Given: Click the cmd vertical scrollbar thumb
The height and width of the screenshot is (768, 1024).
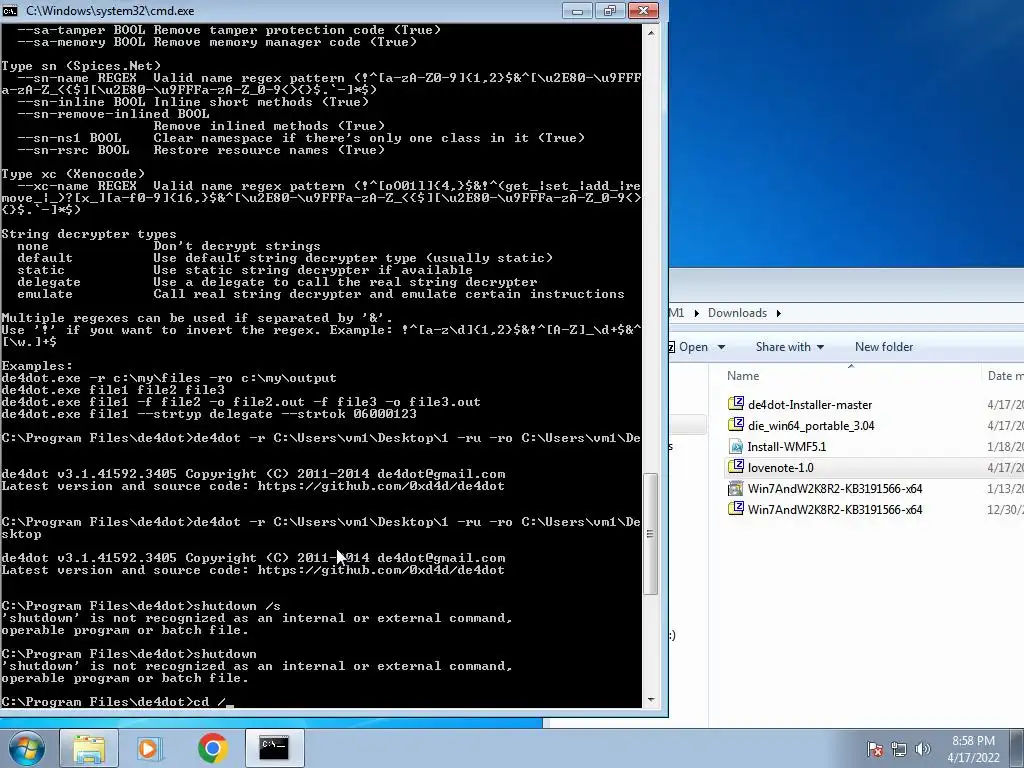Looking at the screenshot, I should point(650,534).
